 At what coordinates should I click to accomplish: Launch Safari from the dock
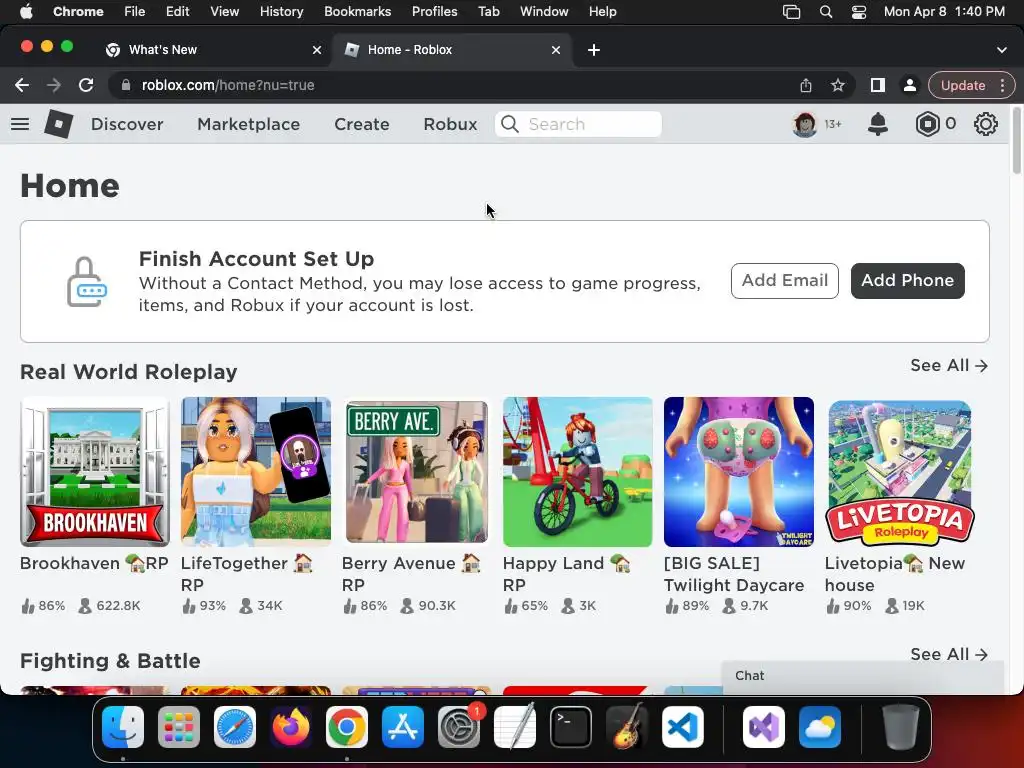click(234, 727)
